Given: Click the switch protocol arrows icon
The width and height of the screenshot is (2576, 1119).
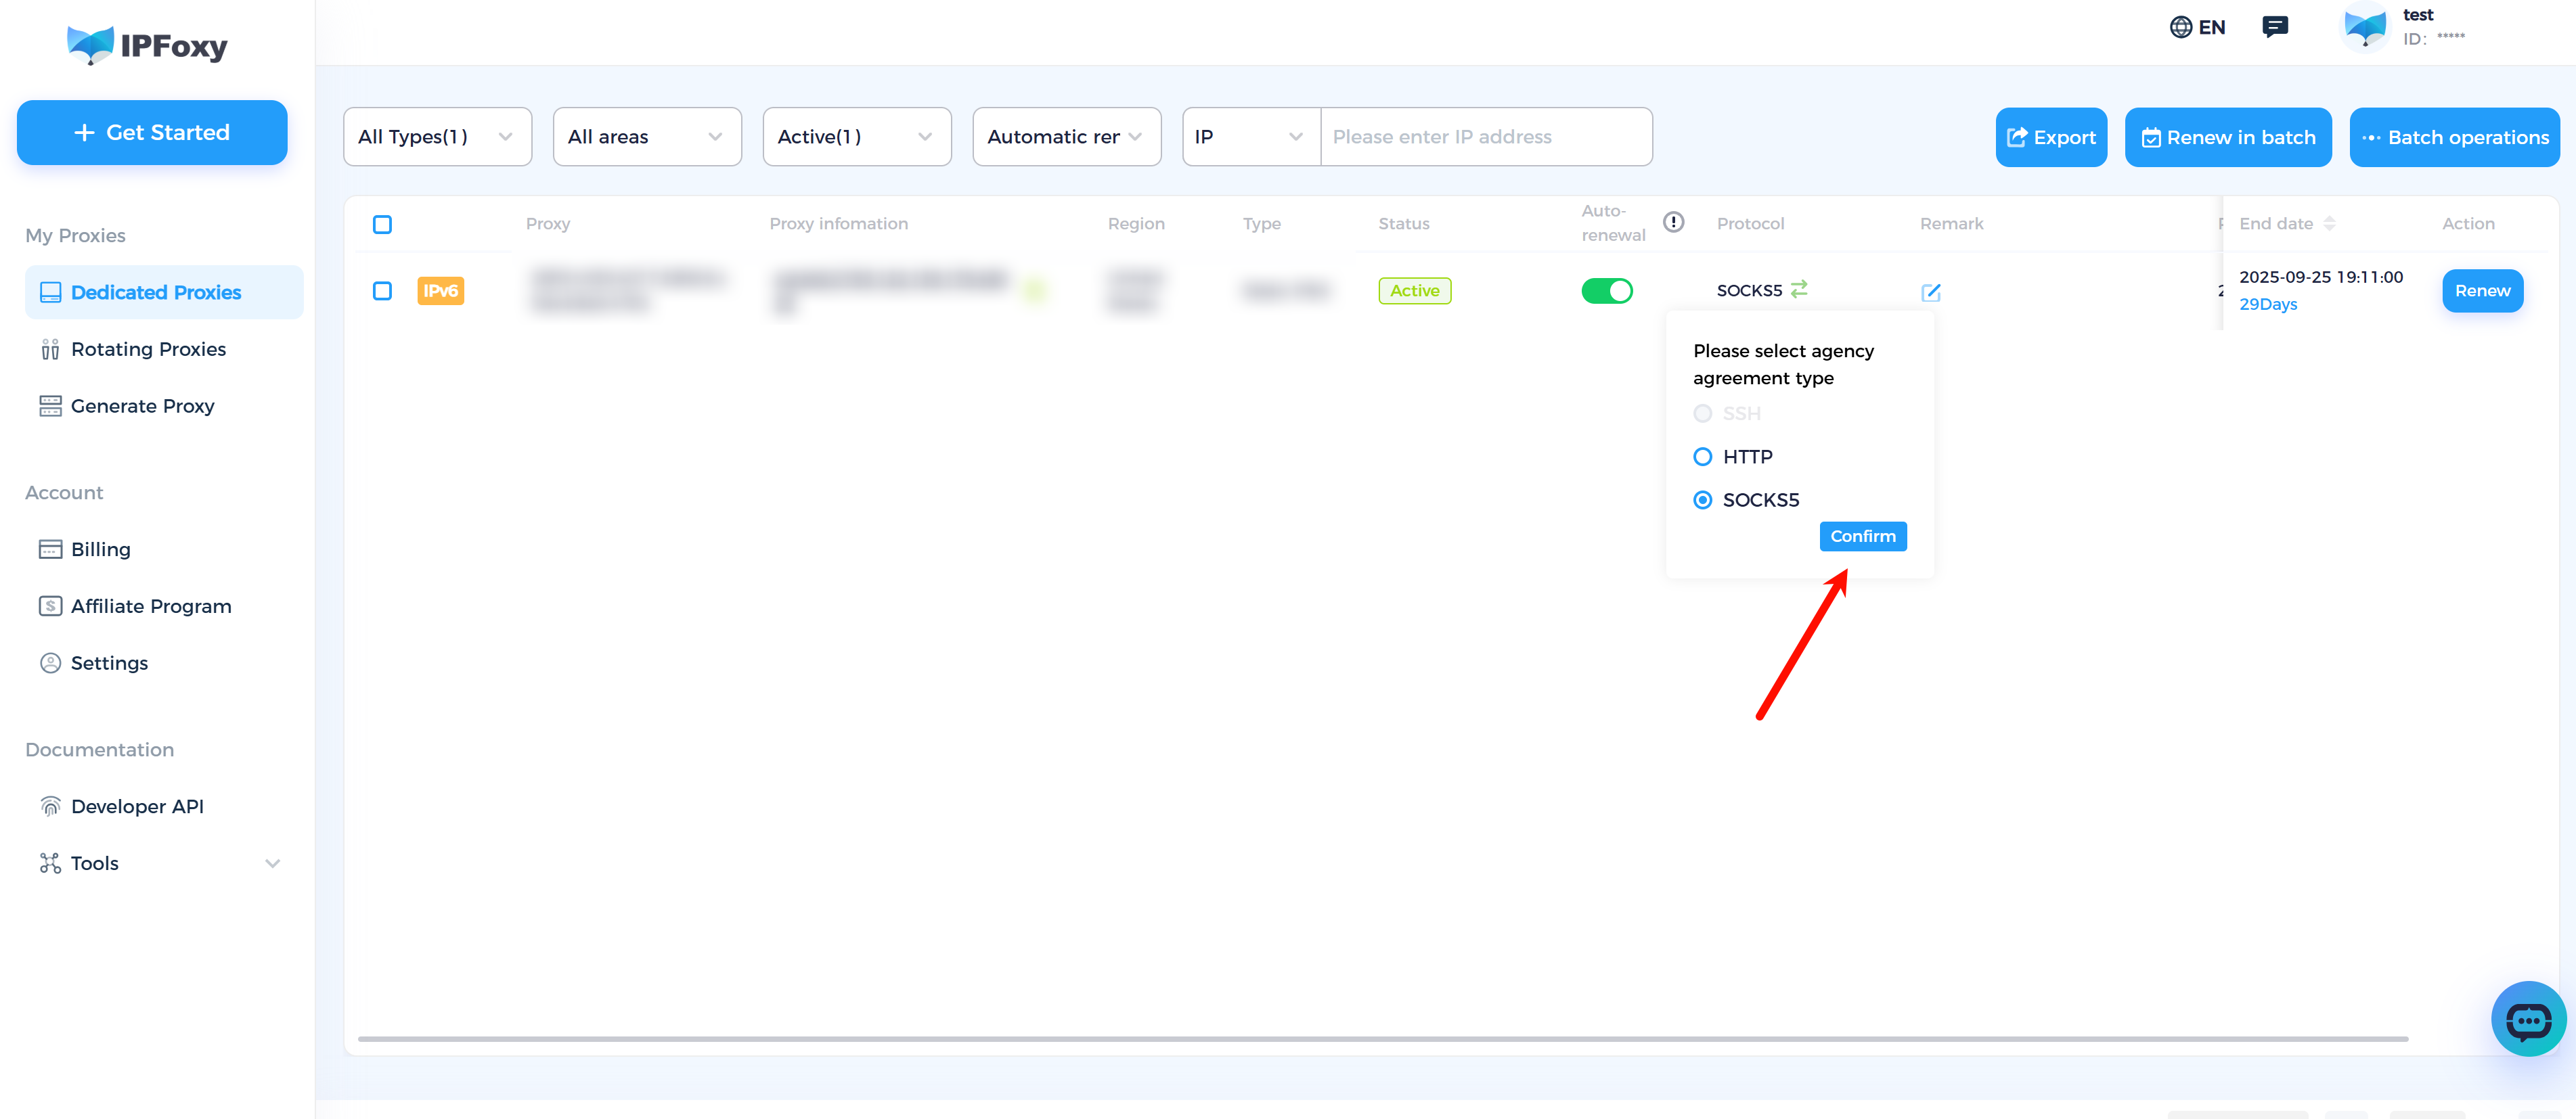Looking at the screenshot, I should pyautogui.click(x=1799, y=289).
